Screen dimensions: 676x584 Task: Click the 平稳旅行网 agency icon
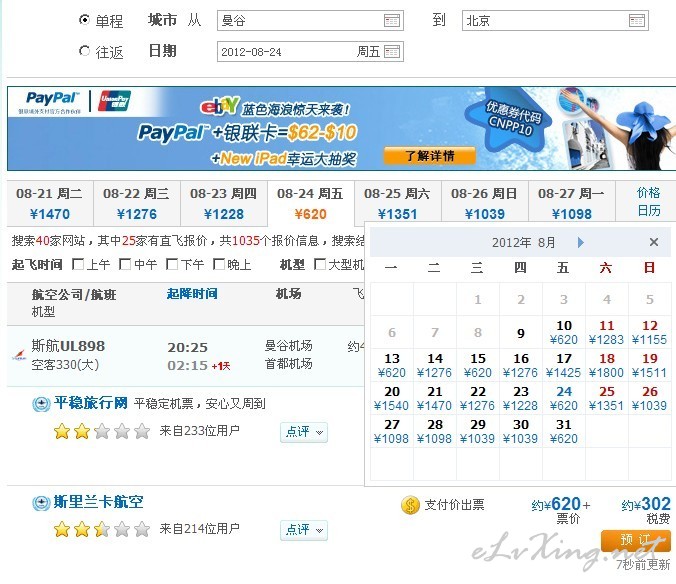(41, 404)
